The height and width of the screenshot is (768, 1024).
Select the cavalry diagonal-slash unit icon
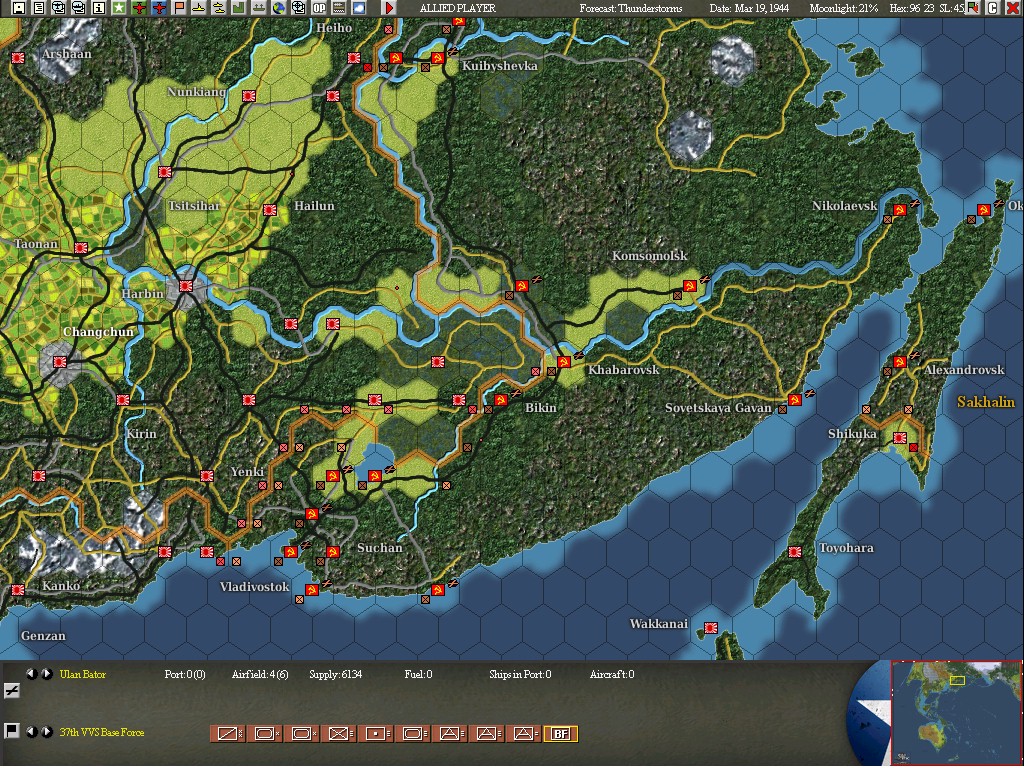tap(227, 734)
